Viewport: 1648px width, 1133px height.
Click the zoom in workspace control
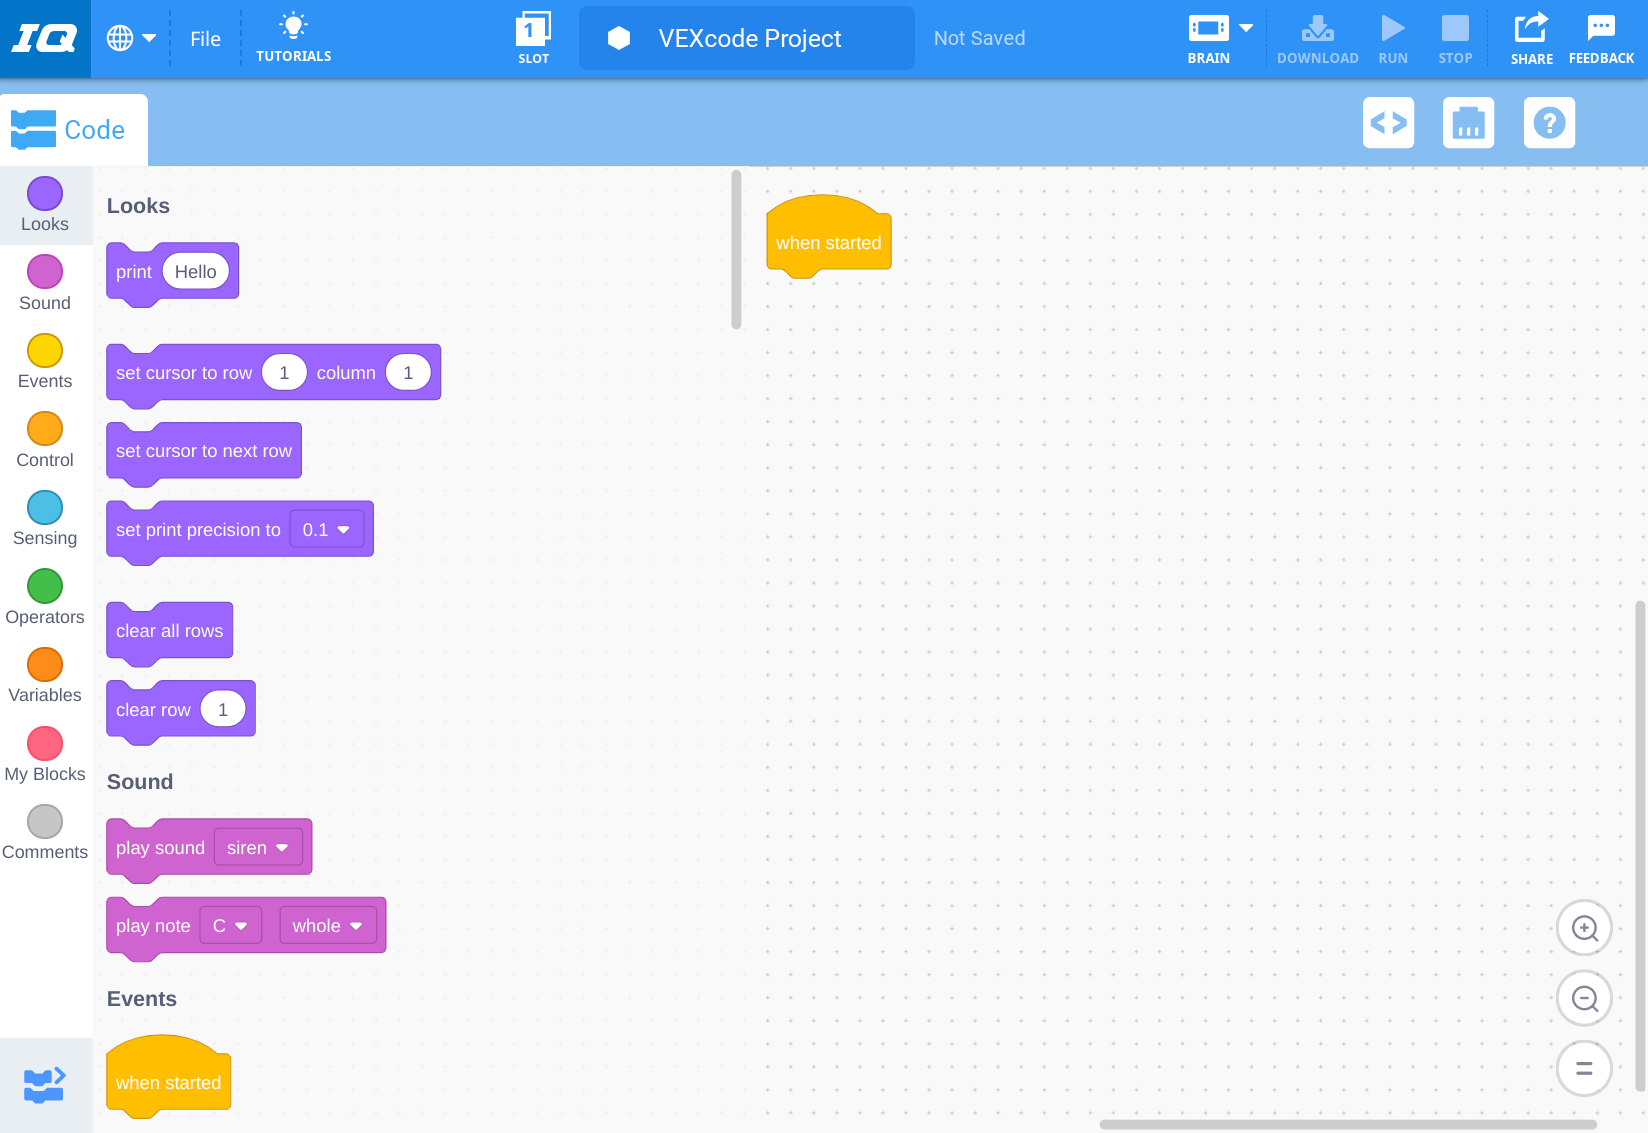[x=1584, y=927]
